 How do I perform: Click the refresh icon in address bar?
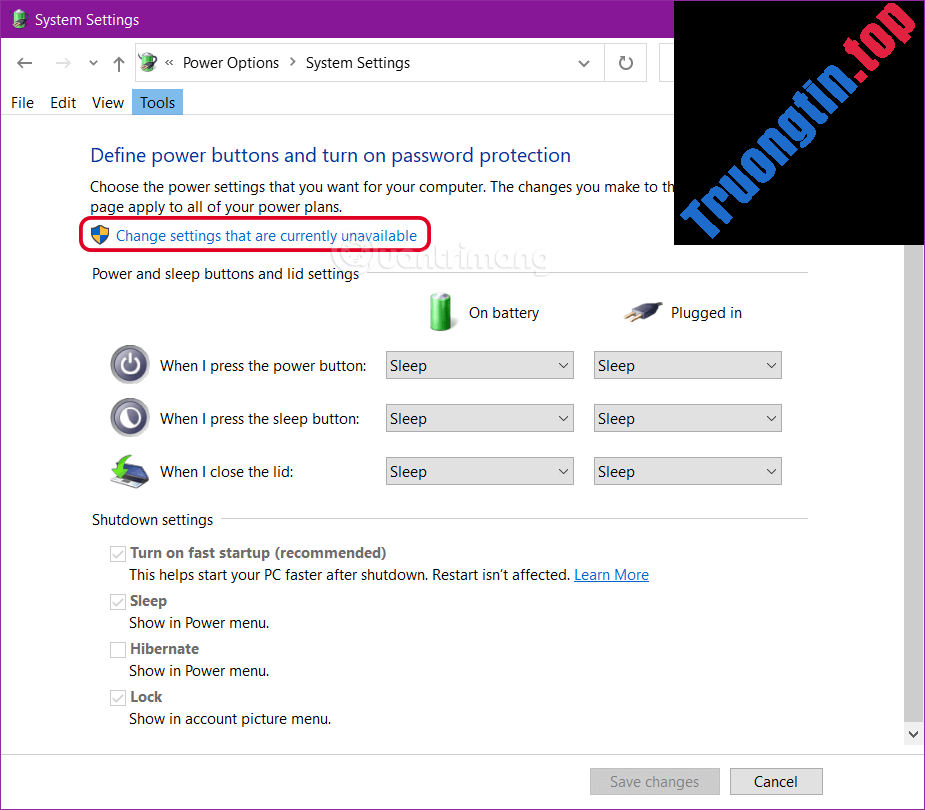(x=624, y=62)
